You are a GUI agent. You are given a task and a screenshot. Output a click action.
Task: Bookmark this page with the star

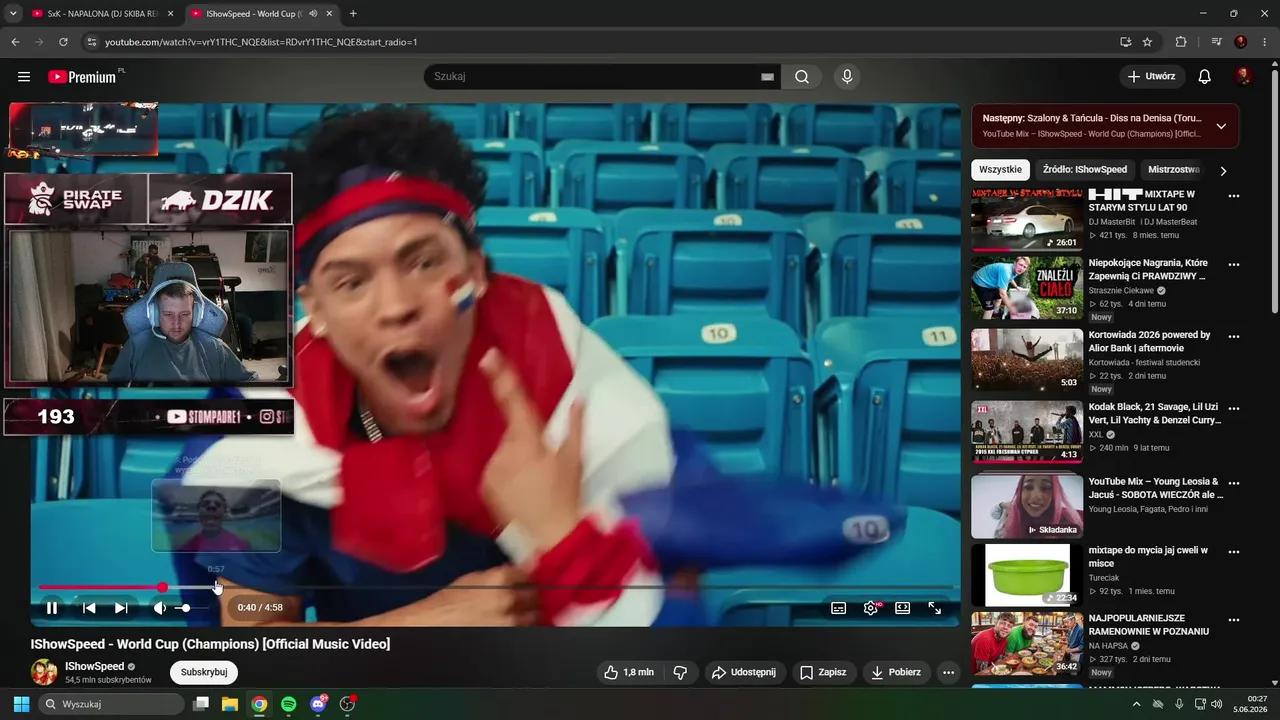[x=1147, y=42]
